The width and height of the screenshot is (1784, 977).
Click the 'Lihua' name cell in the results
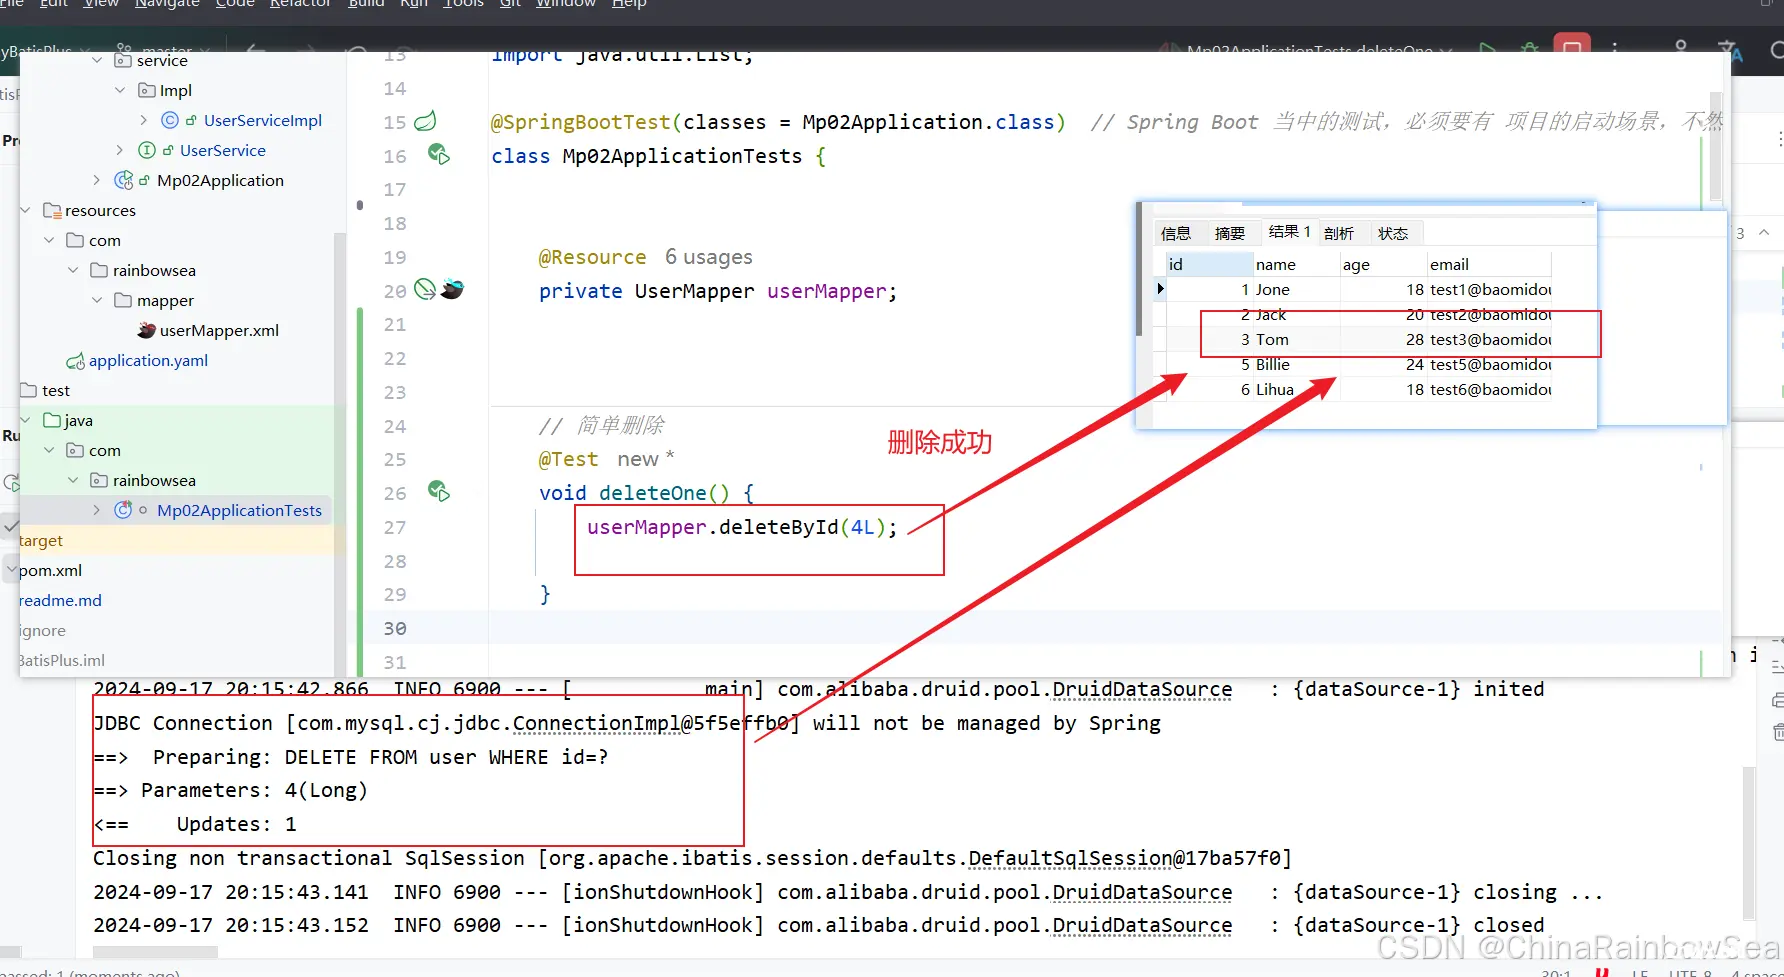pyautogui.click(x=1297, y=389)
